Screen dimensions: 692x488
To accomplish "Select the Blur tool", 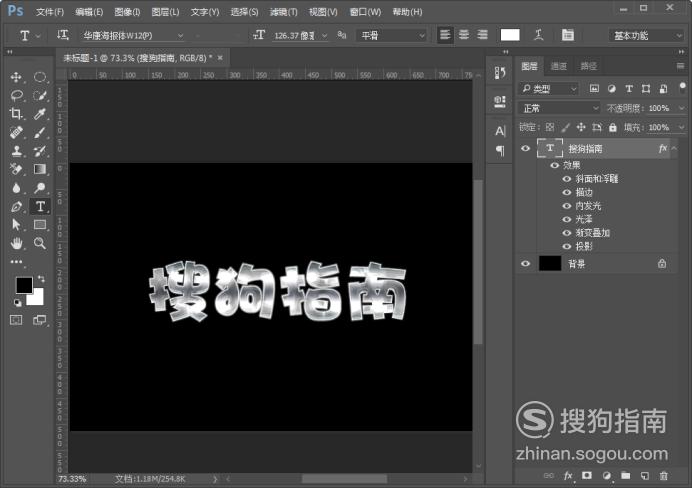I will coord(16,188).
